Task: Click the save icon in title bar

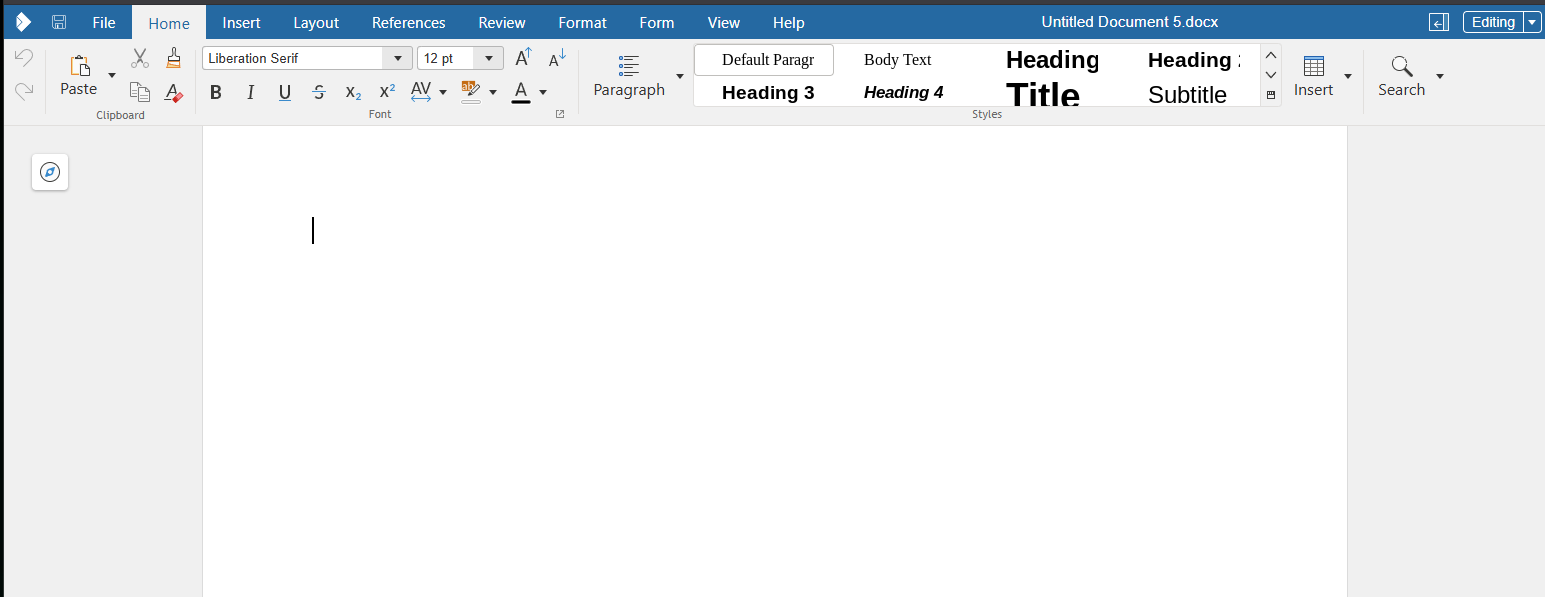Action: pos(59,21)
